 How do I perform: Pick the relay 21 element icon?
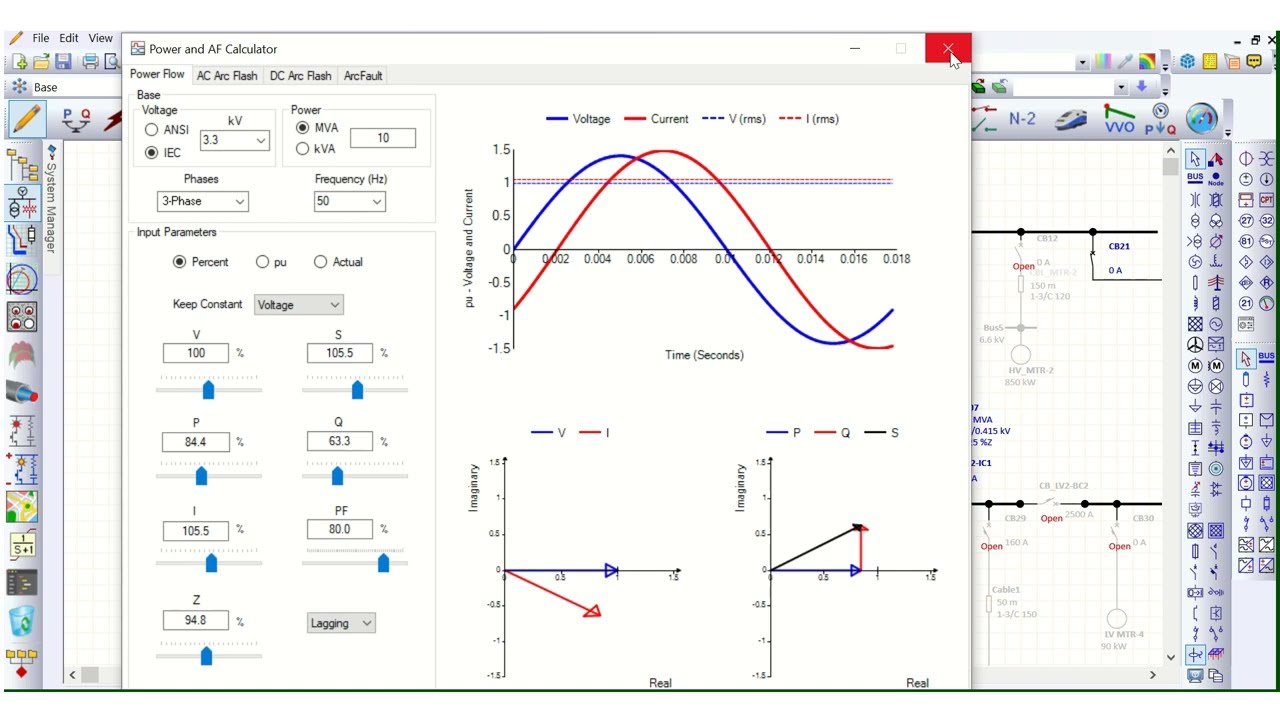(x=1246, y=304)
